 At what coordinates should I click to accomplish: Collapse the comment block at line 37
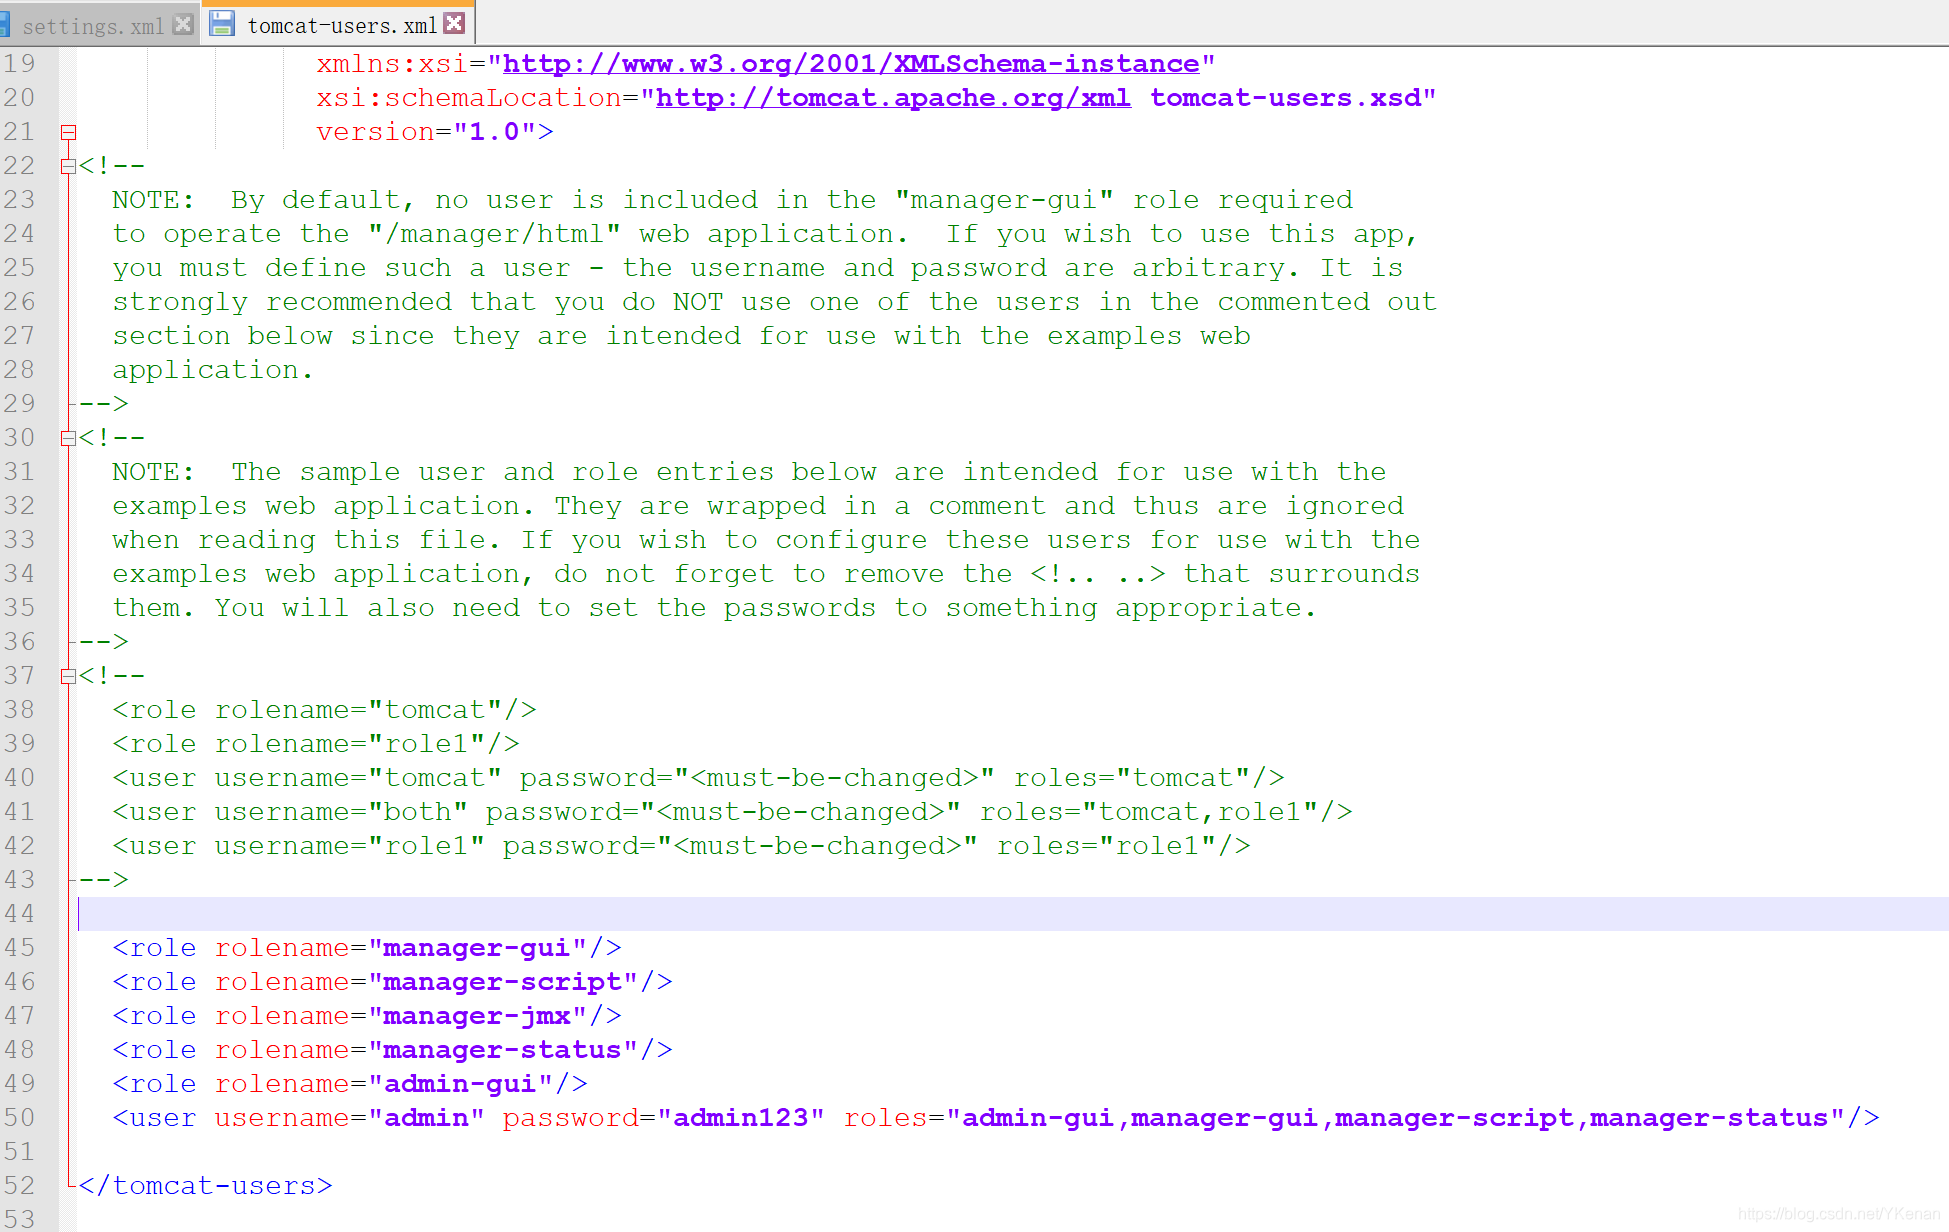point(68,676)
